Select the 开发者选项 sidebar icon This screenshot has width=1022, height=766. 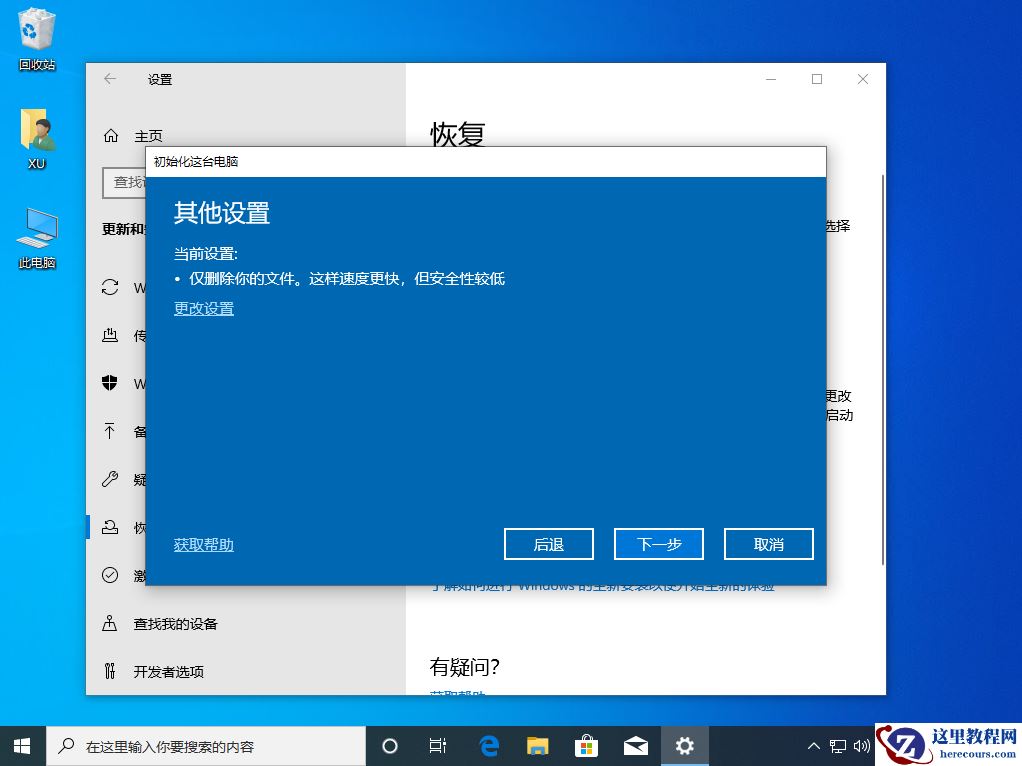pos(111,671)
